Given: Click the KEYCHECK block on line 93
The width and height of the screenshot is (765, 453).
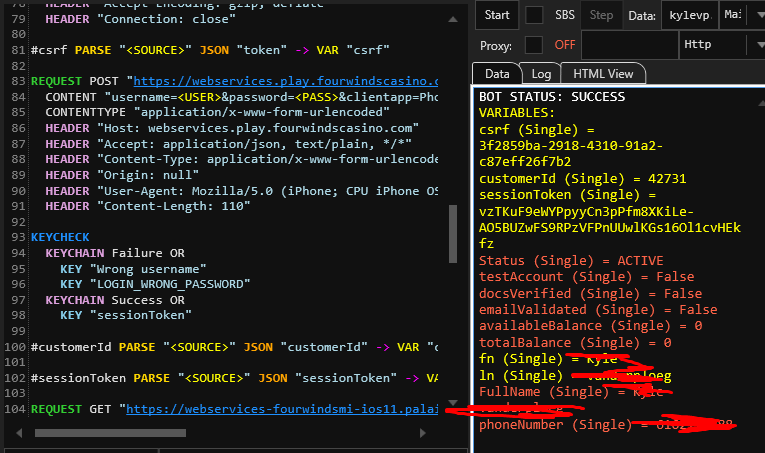Looking at the screenshot, I should click(60, 237).
